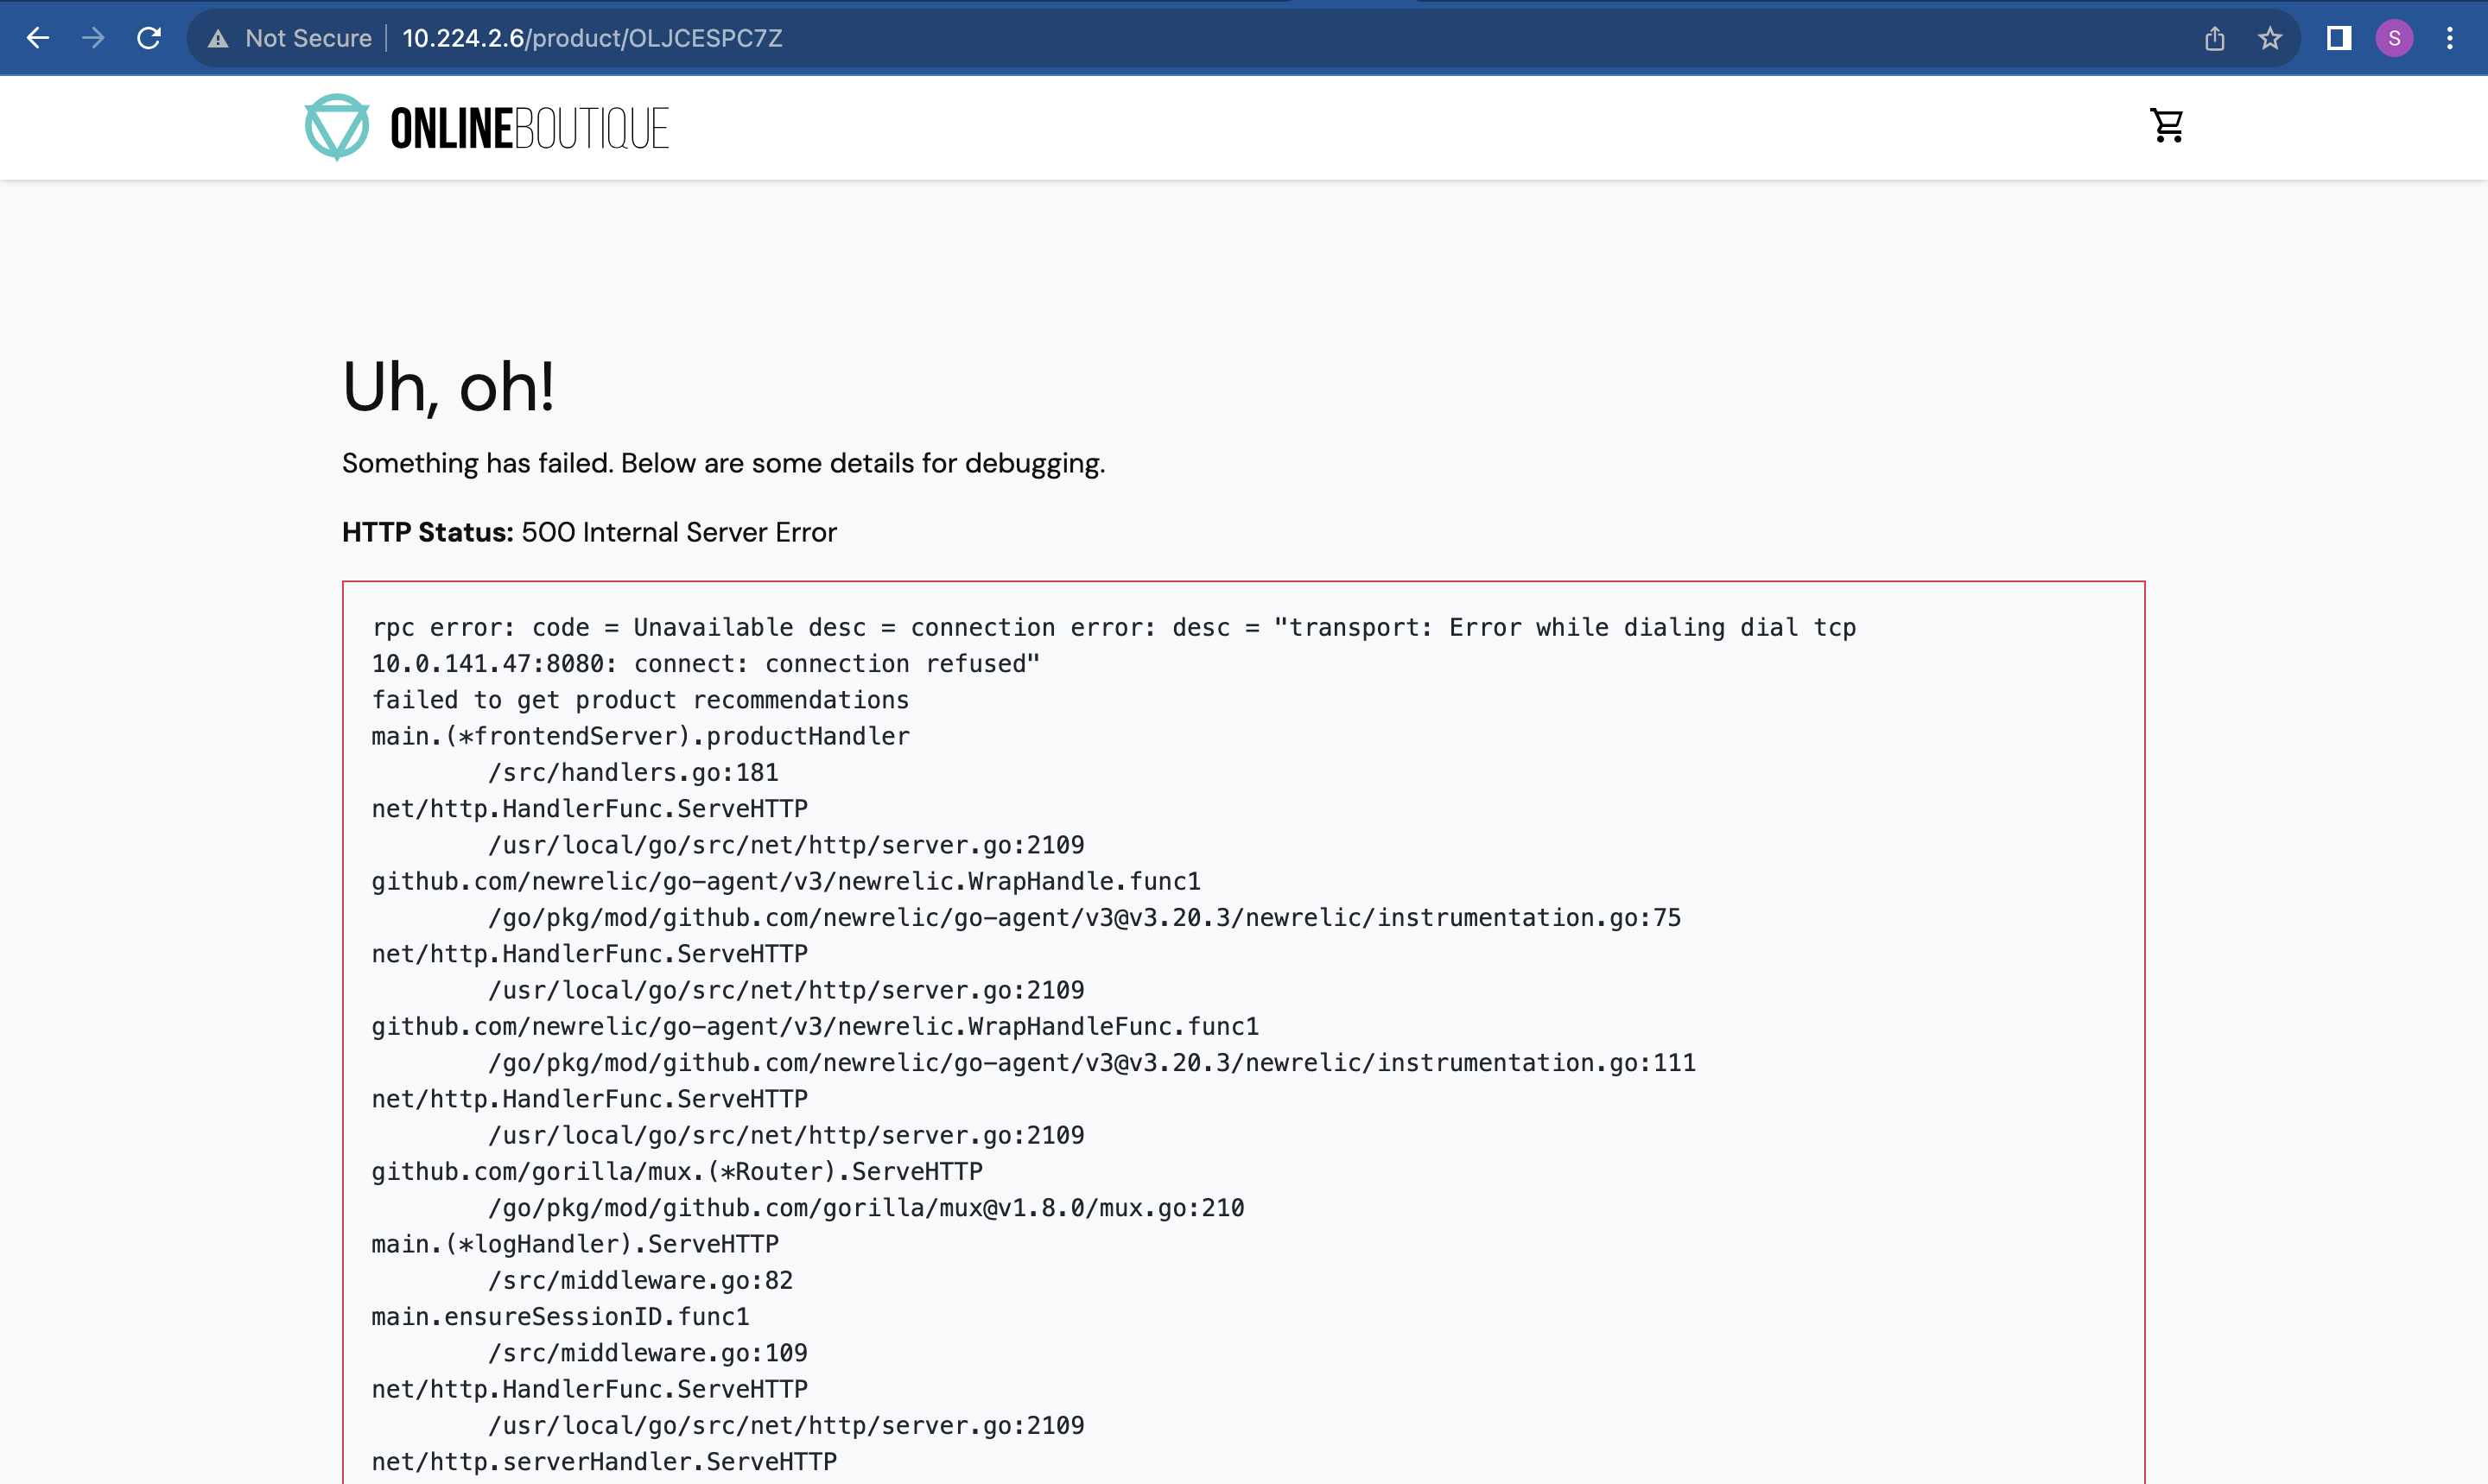Viewport: 2488px width, 1484px height.
Task: Click 'net/http.serverHandler.ServeHTTP' line
Action: point(604,1461)
